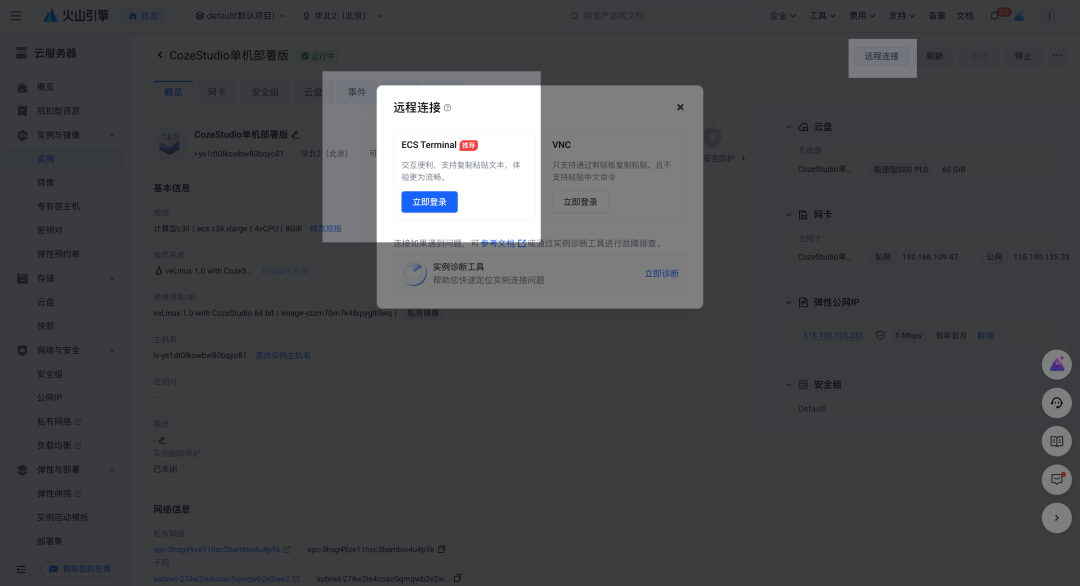
Task: Open the 企业 dropdown menu
Action: tap(782, 16)
